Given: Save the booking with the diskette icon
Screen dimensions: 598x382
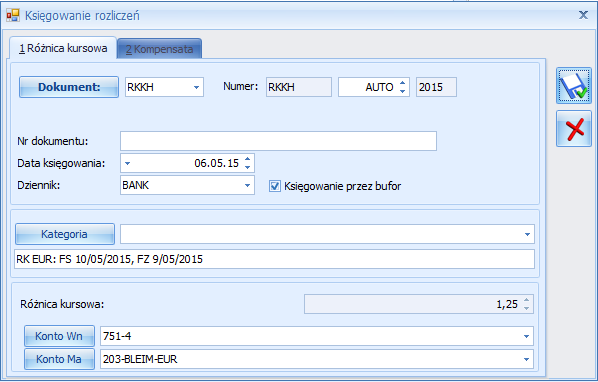Looking at the screenshot, I should 574,86.
